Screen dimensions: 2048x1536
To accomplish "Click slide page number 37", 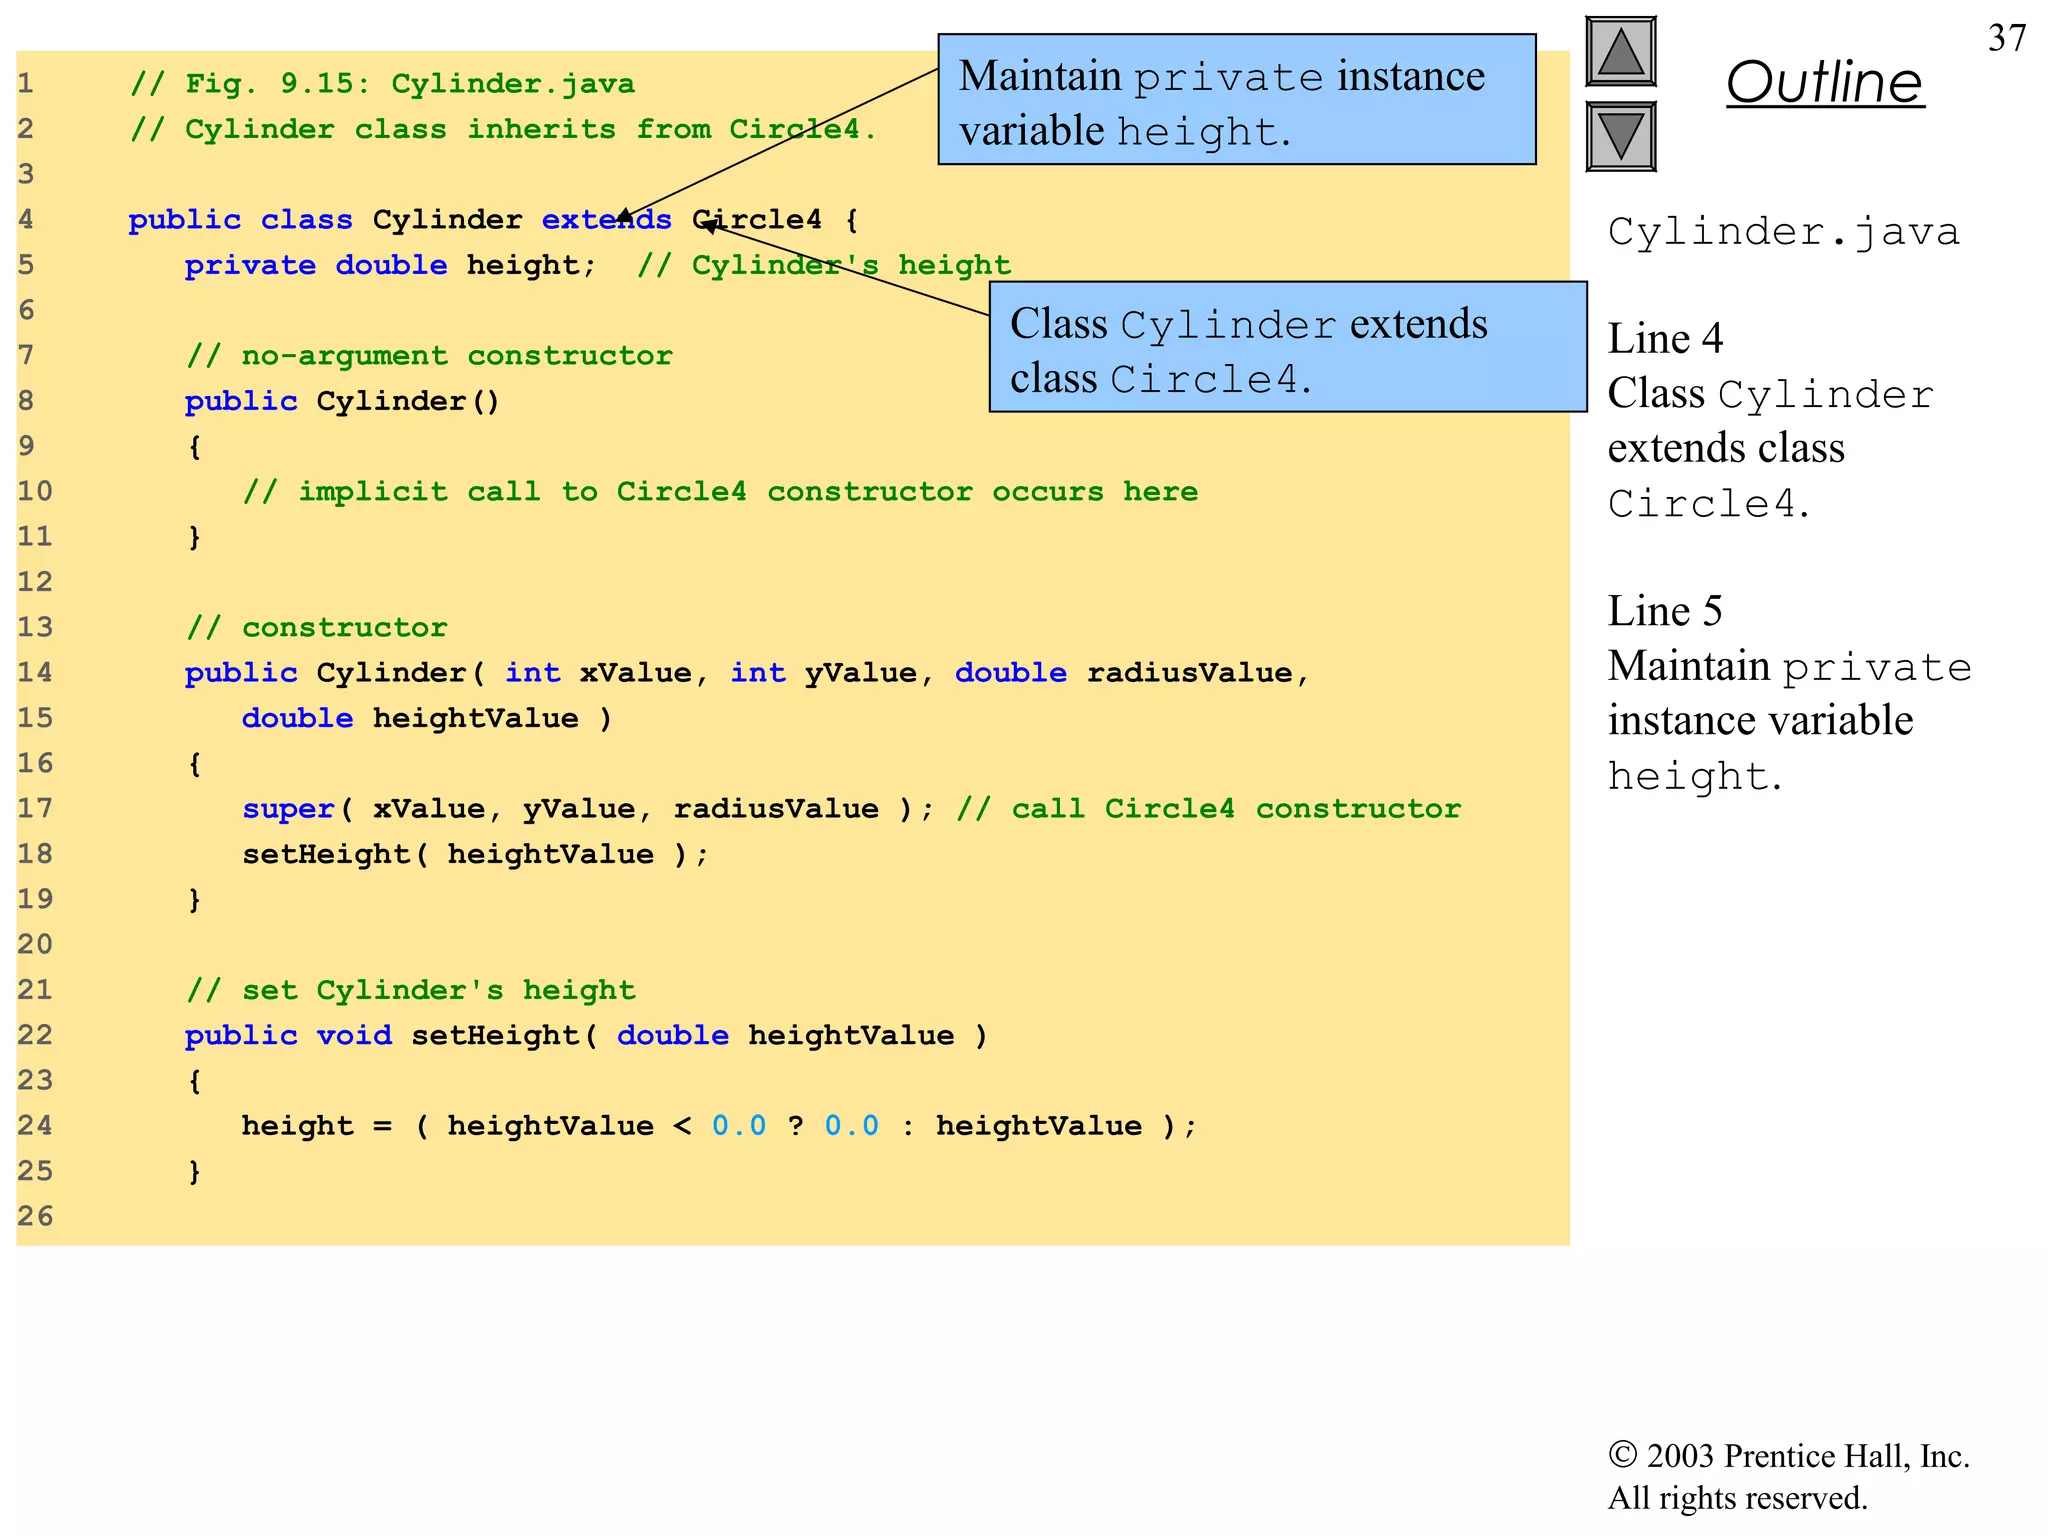I will pos(2006,38).
